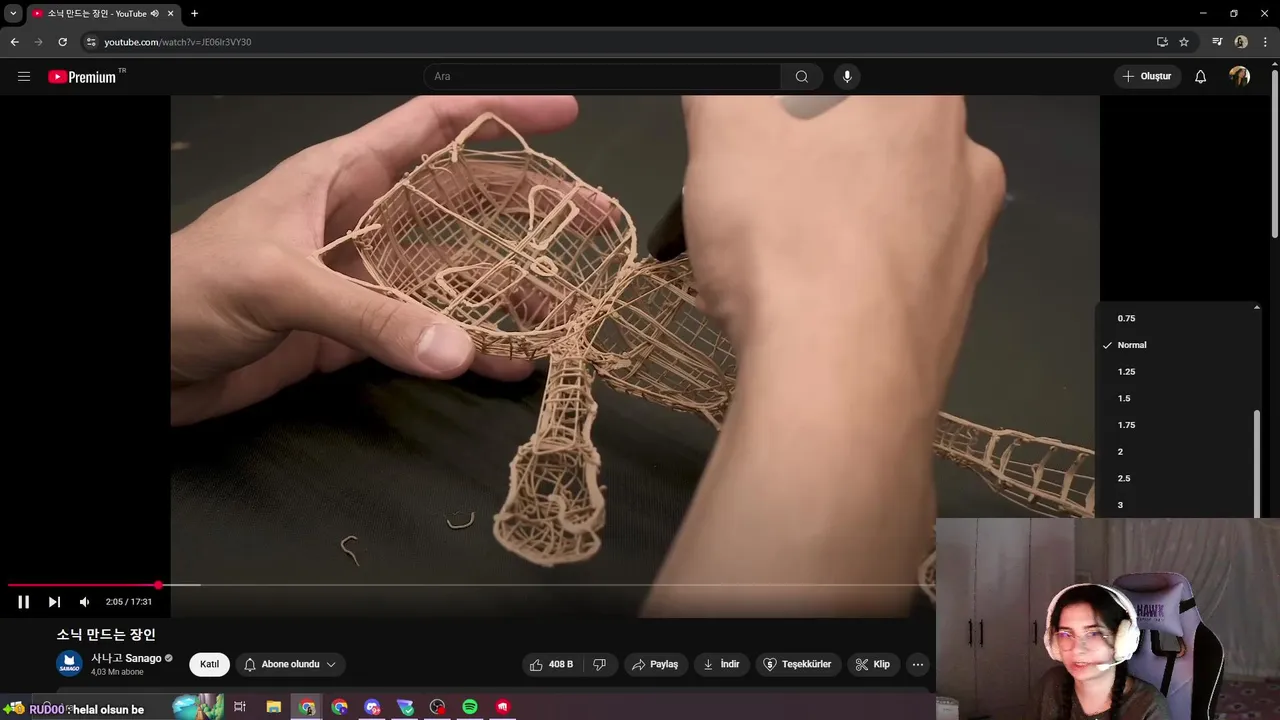
Task: Like the video with 408 B likes
Action: click(x=551, y=664)
